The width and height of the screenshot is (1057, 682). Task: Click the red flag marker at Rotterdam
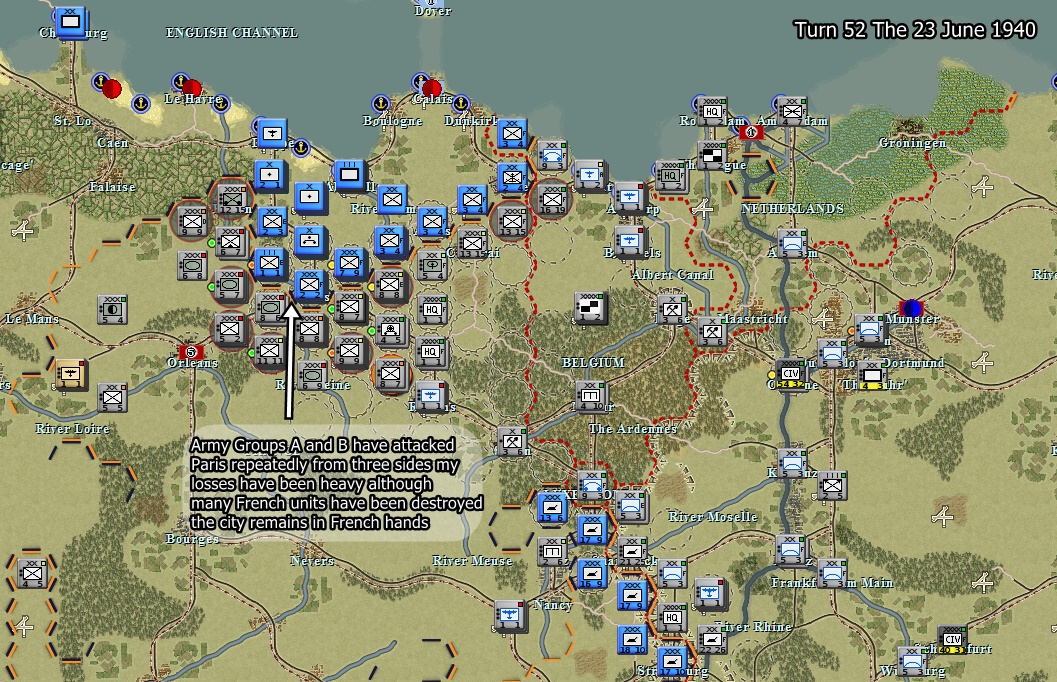pos(751,133)
